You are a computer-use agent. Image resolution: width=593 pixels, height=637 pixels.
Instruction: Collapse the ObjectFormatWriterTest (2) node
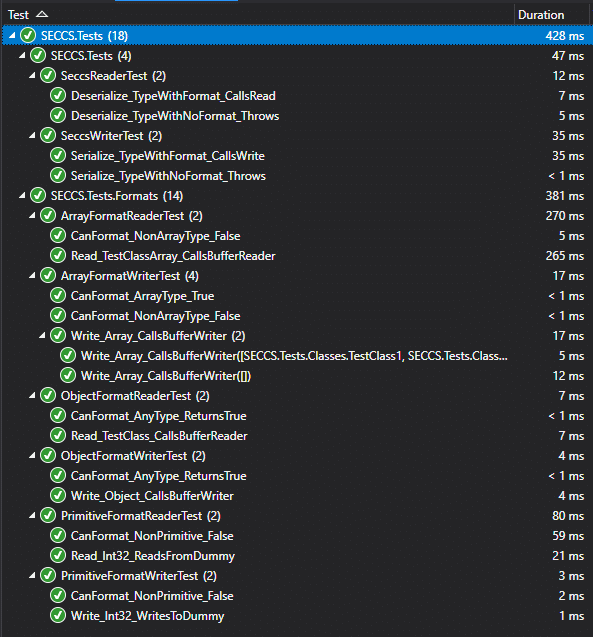[32, 455]
